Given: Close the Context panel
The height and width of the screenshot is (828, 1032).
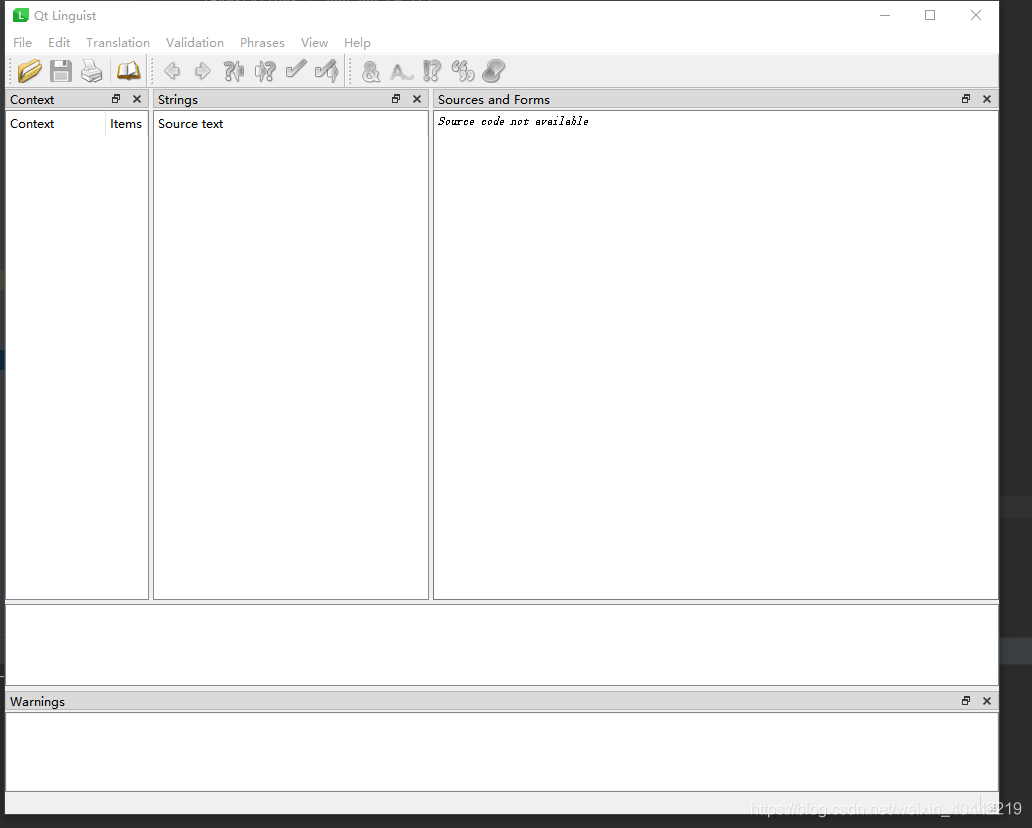Looking at the screenshot, I should [137, 99].
